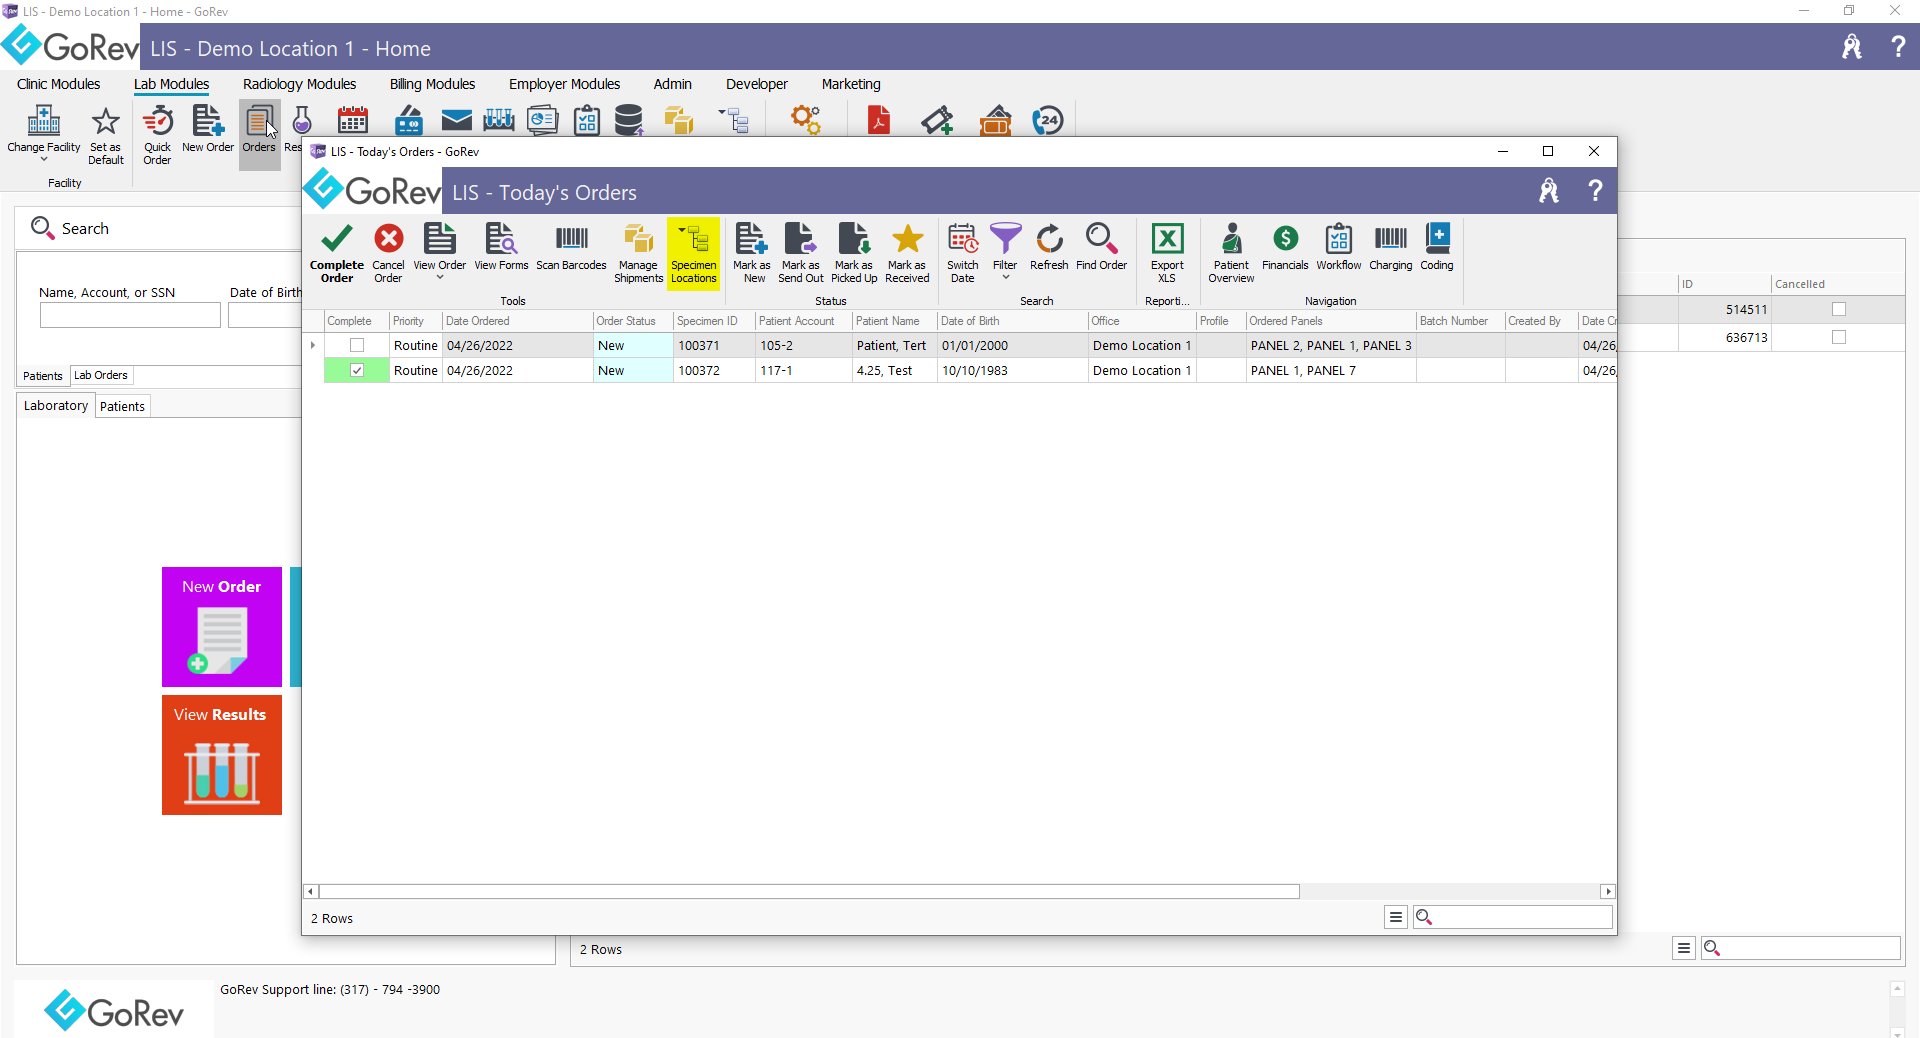Toggle Cancelled checkbox for ID 514511
This screenshot has width=1920, height=1038.
tap(1838, 309)
